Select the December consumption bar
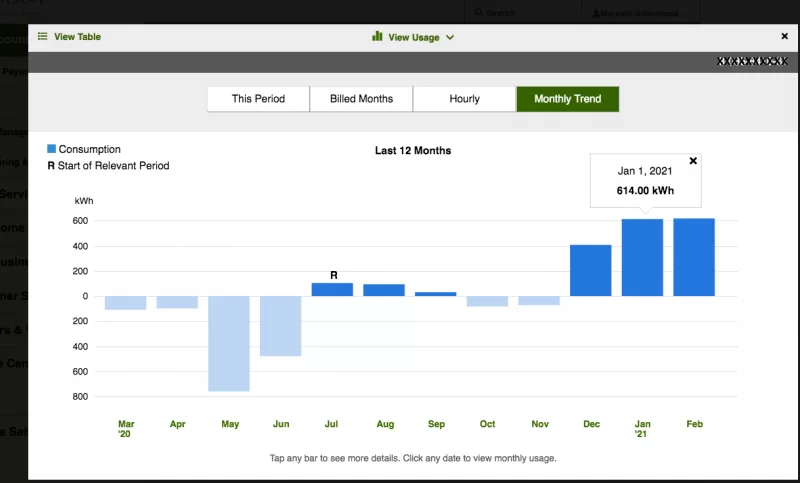Screen dimensions: 800x483 pyautogui.click(x=590, y=270)
